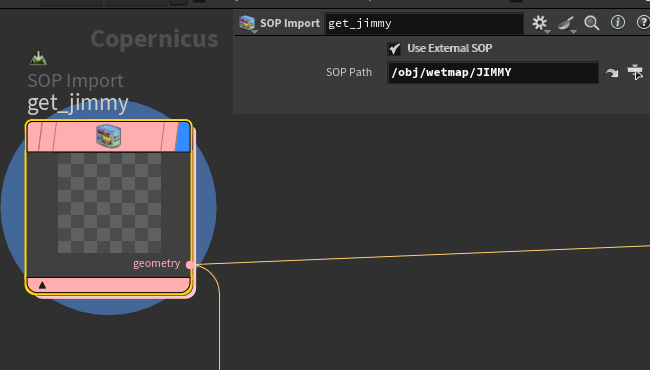The height and width of the screenshot is (370, 650).
Task: Open help with the question mark icon
Action: pyautogui.click(x=643, y=22)
